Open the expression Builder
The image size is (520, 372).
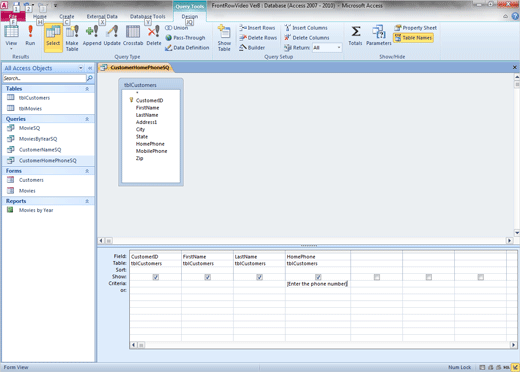click(252, 48)
